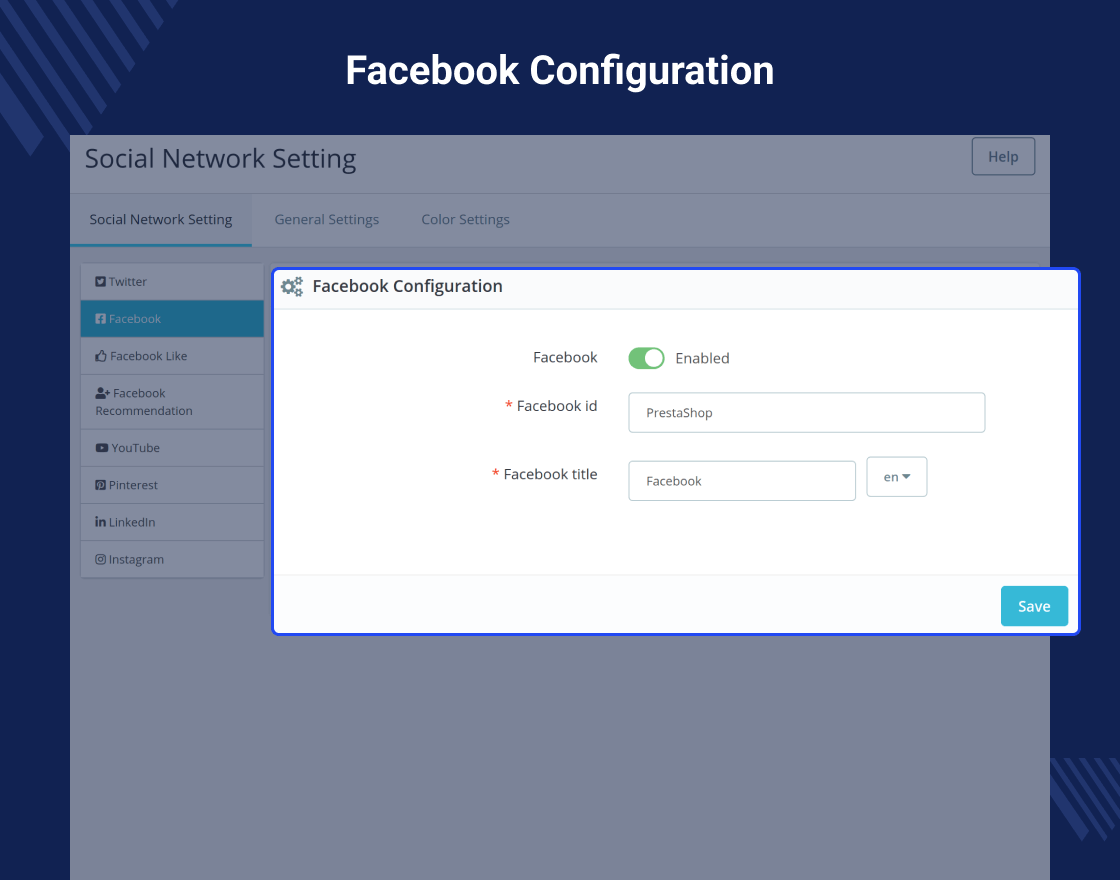The image size is (1120, 880).
Task: Open the LinkedIn settings entry
Action: [x=172, y=522]
